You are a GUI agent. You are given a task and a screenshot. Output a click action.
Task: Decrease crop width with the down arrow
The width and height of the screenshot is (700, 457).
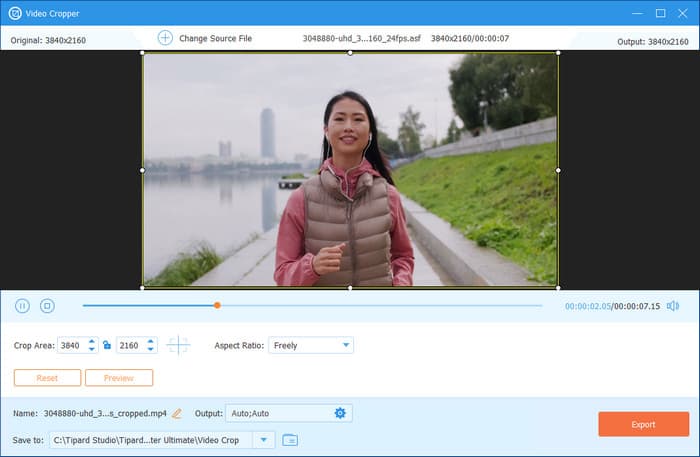click(92, 349)
